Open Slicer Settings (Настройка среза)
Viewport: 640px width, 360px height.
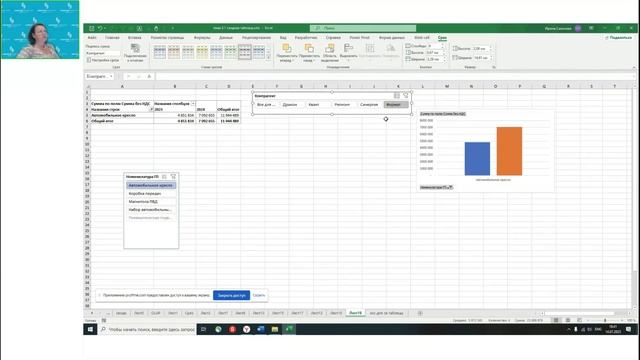click(x=103, y=60)
